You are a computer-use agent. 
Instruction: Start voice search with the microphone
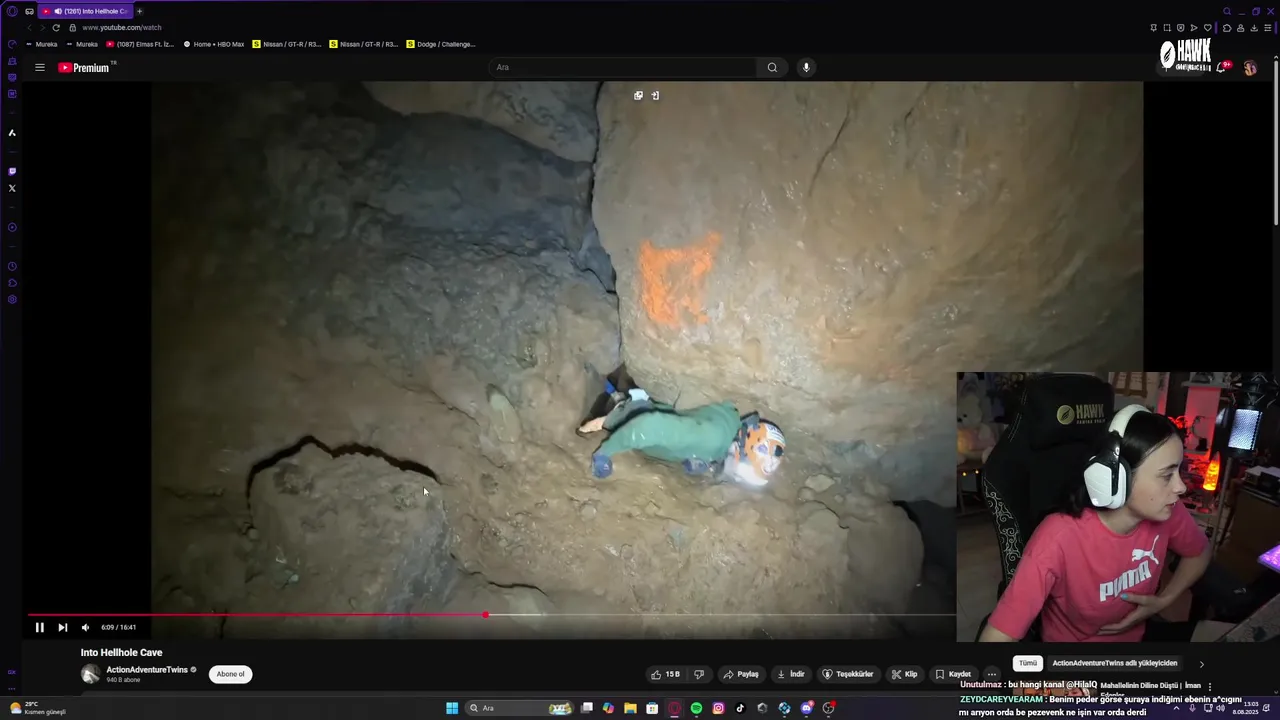point(806,67)
